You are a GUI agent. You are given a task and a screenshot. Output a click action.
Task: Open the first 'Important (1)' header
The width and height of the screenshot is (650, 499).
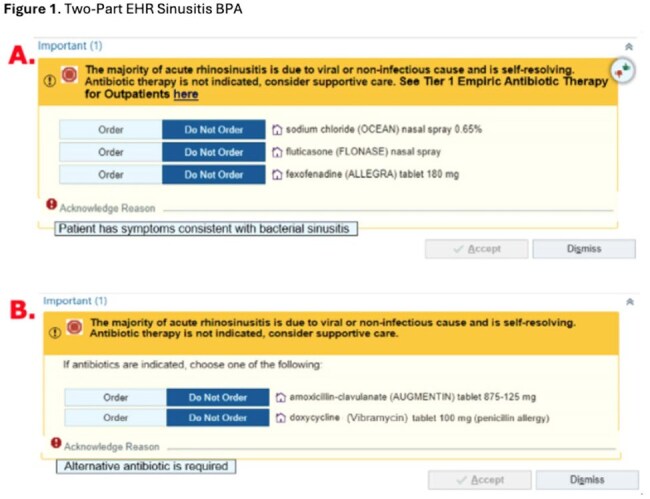click(70, 46)
